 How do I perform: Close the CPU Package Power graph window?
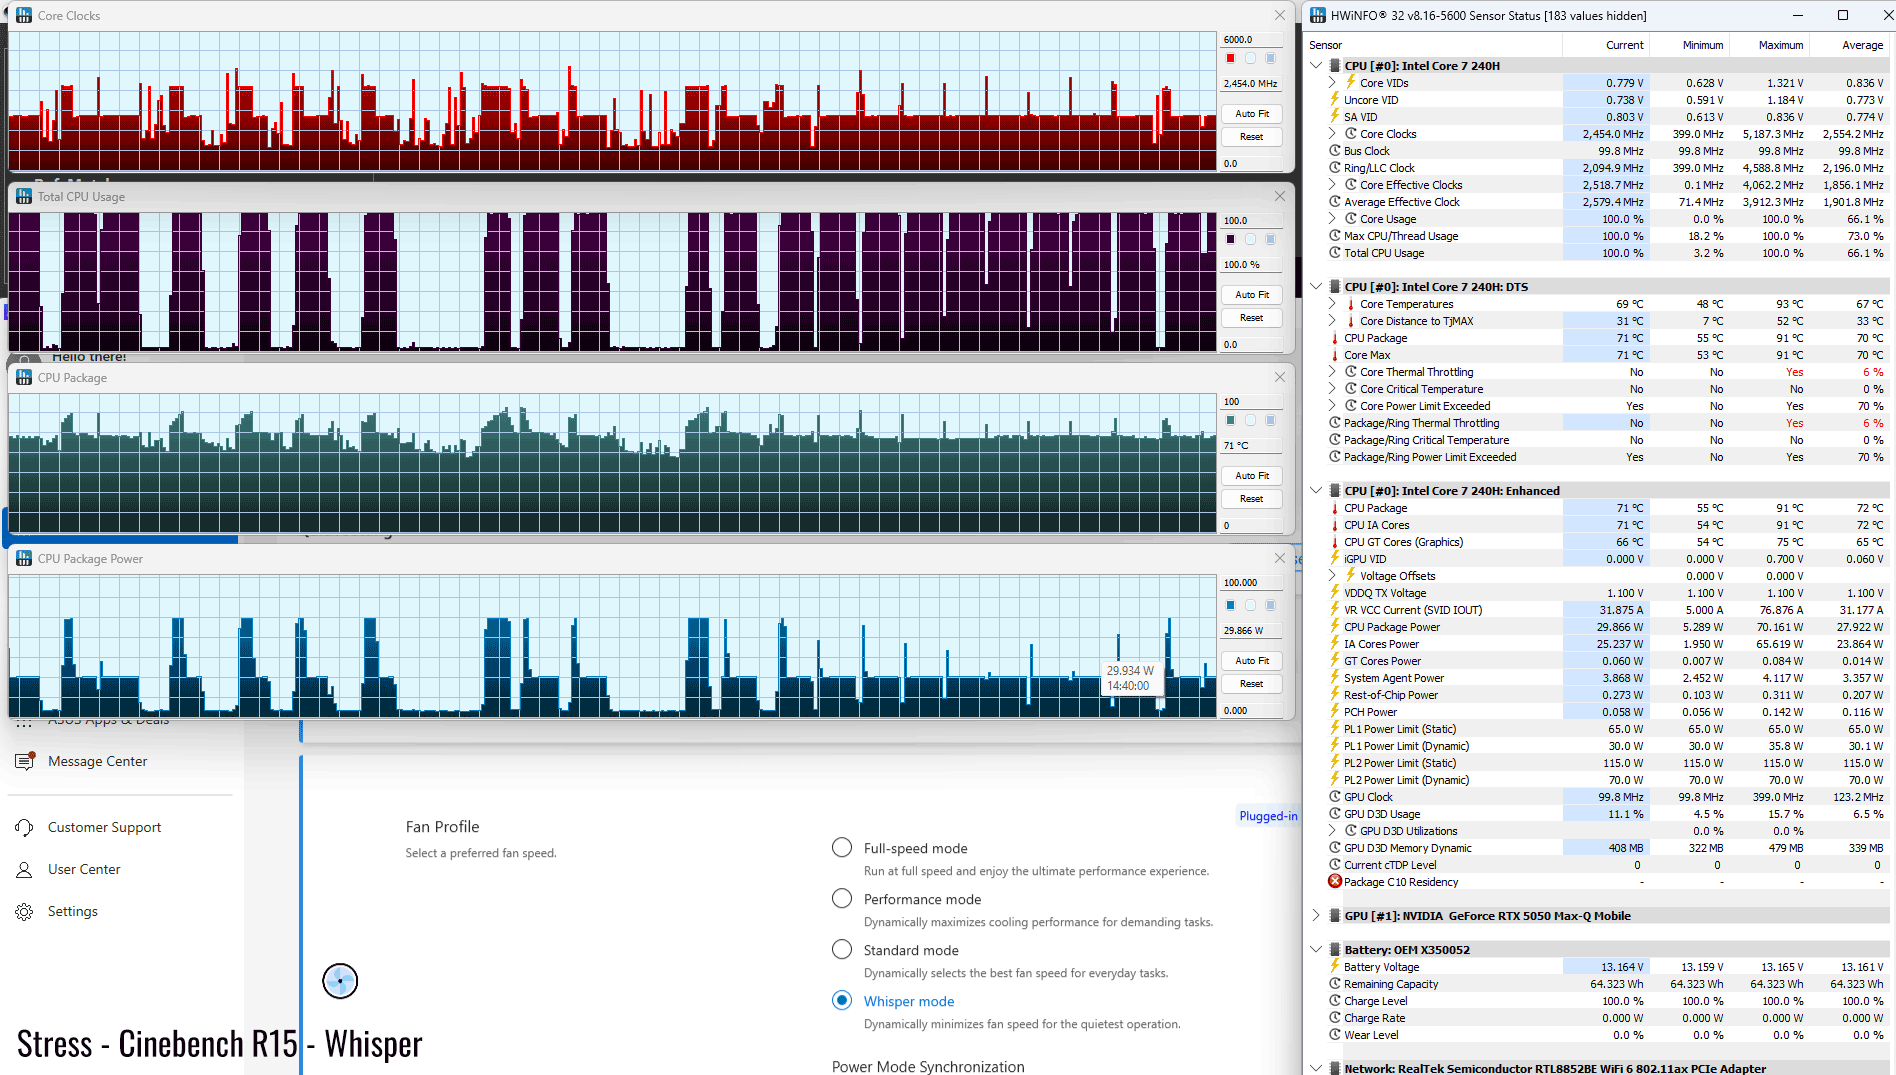1280,559
